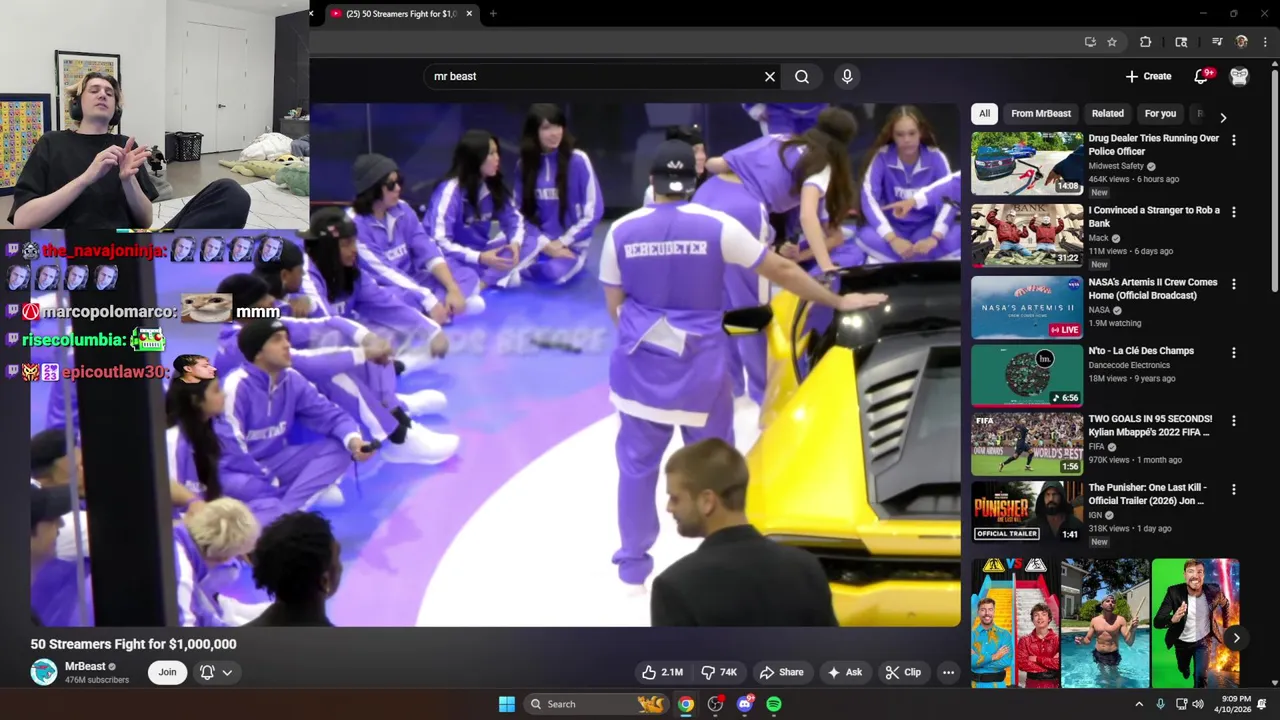Open Chrome three-dot menu

[x=1265, y=42]
